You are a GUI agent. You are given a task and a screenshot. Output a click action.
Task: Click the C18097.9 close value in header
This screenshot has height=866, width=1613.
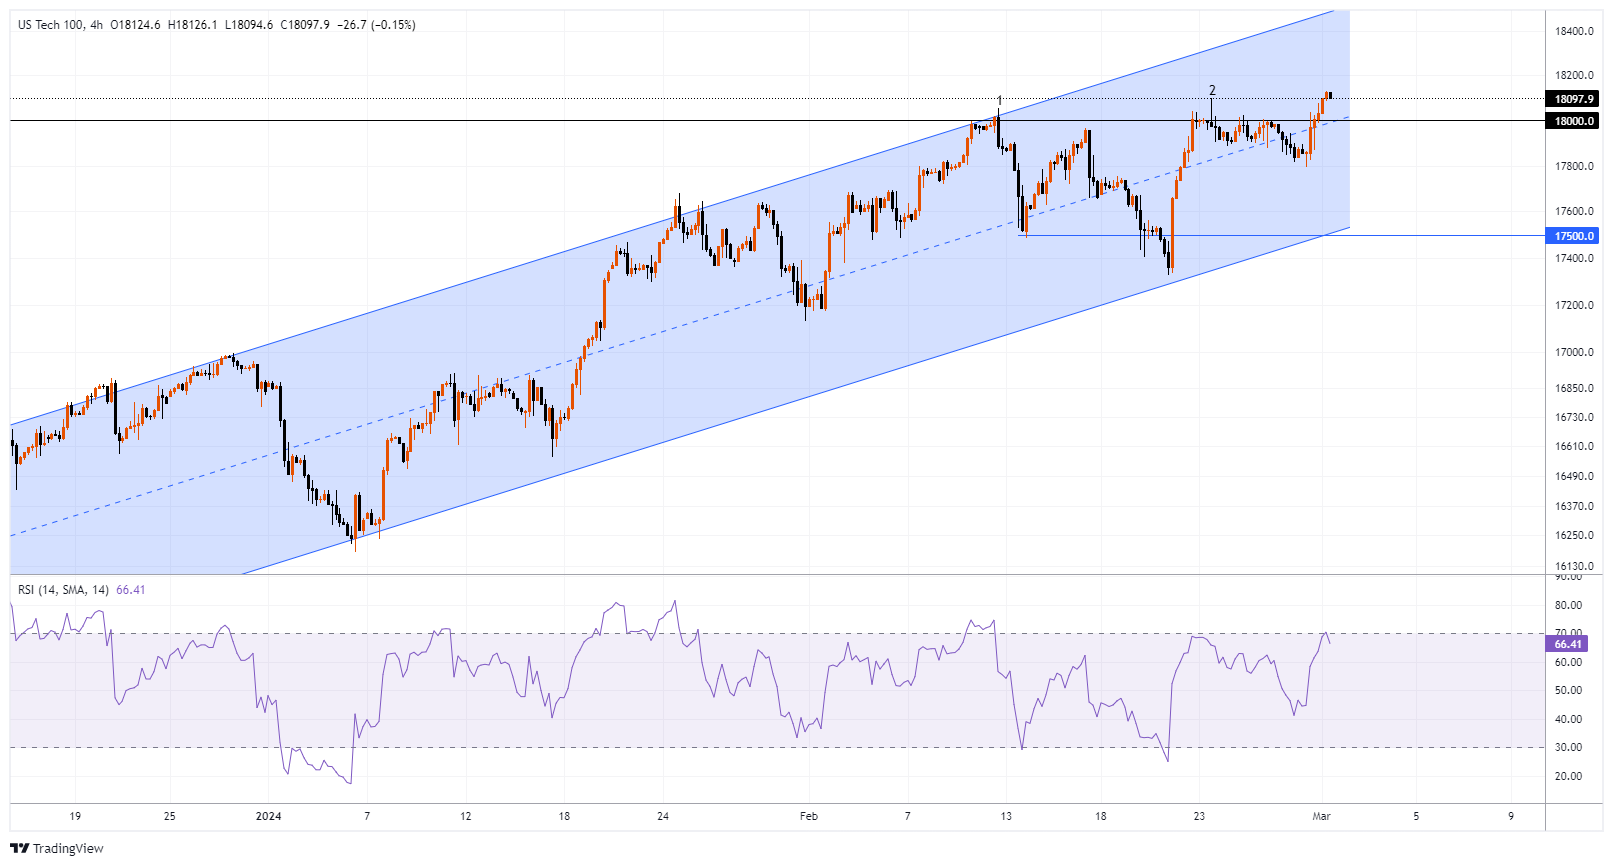pyautogui.click(x=306, y=25)
